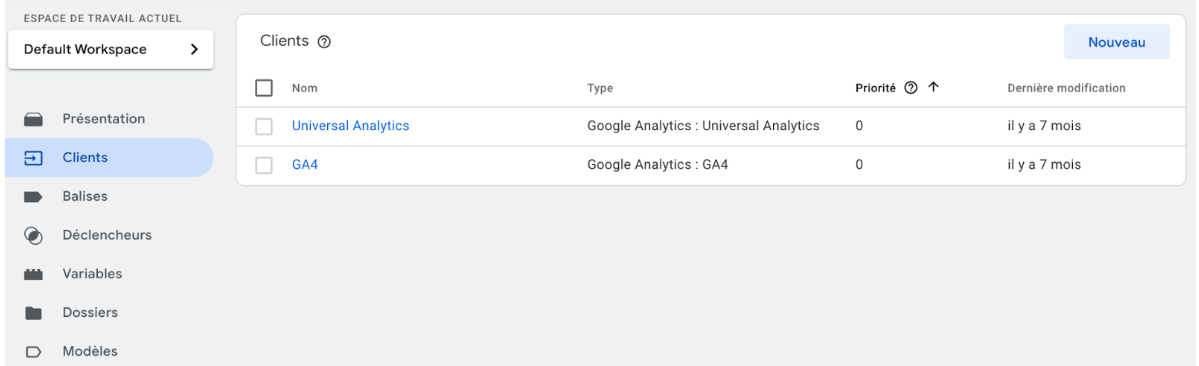The height and width of the screenshot is (366, 1199).
Task: Check the GA4 row checkbox
Action: (264, 165)
